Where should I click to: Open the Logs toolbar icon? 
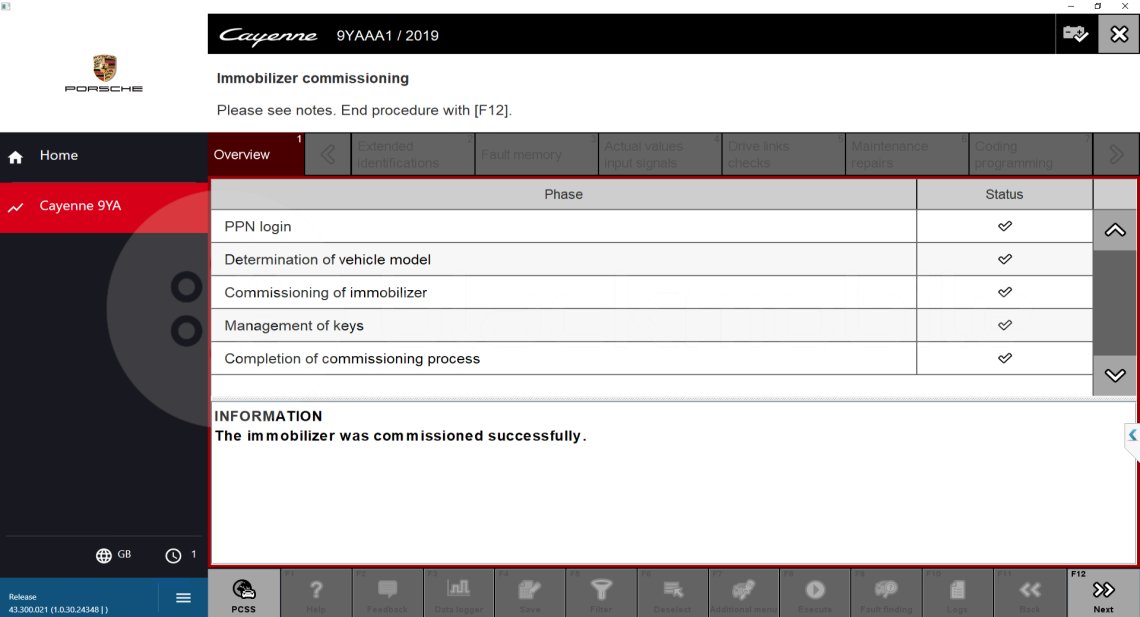click(957, 593)
